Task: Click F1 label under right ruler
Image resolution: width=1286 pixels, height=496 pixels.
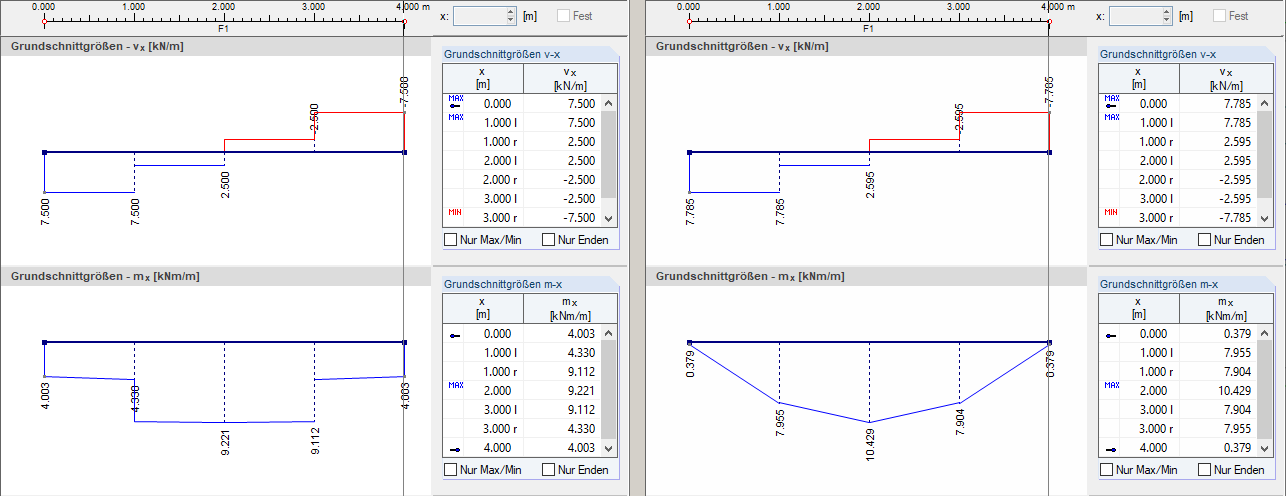Action: point(868,29)
